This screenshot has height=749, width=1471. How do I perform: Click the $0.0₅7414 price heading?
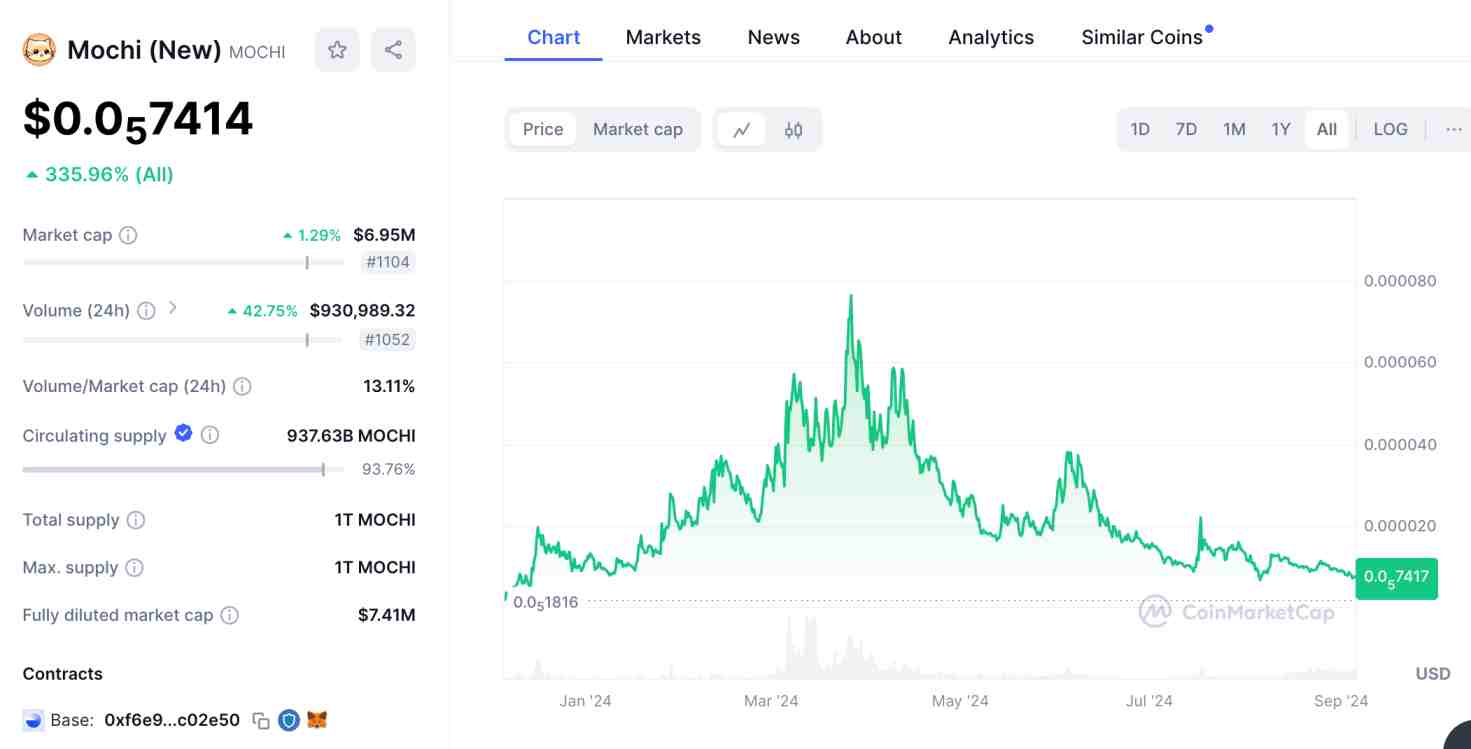click(x=138, y=120)
